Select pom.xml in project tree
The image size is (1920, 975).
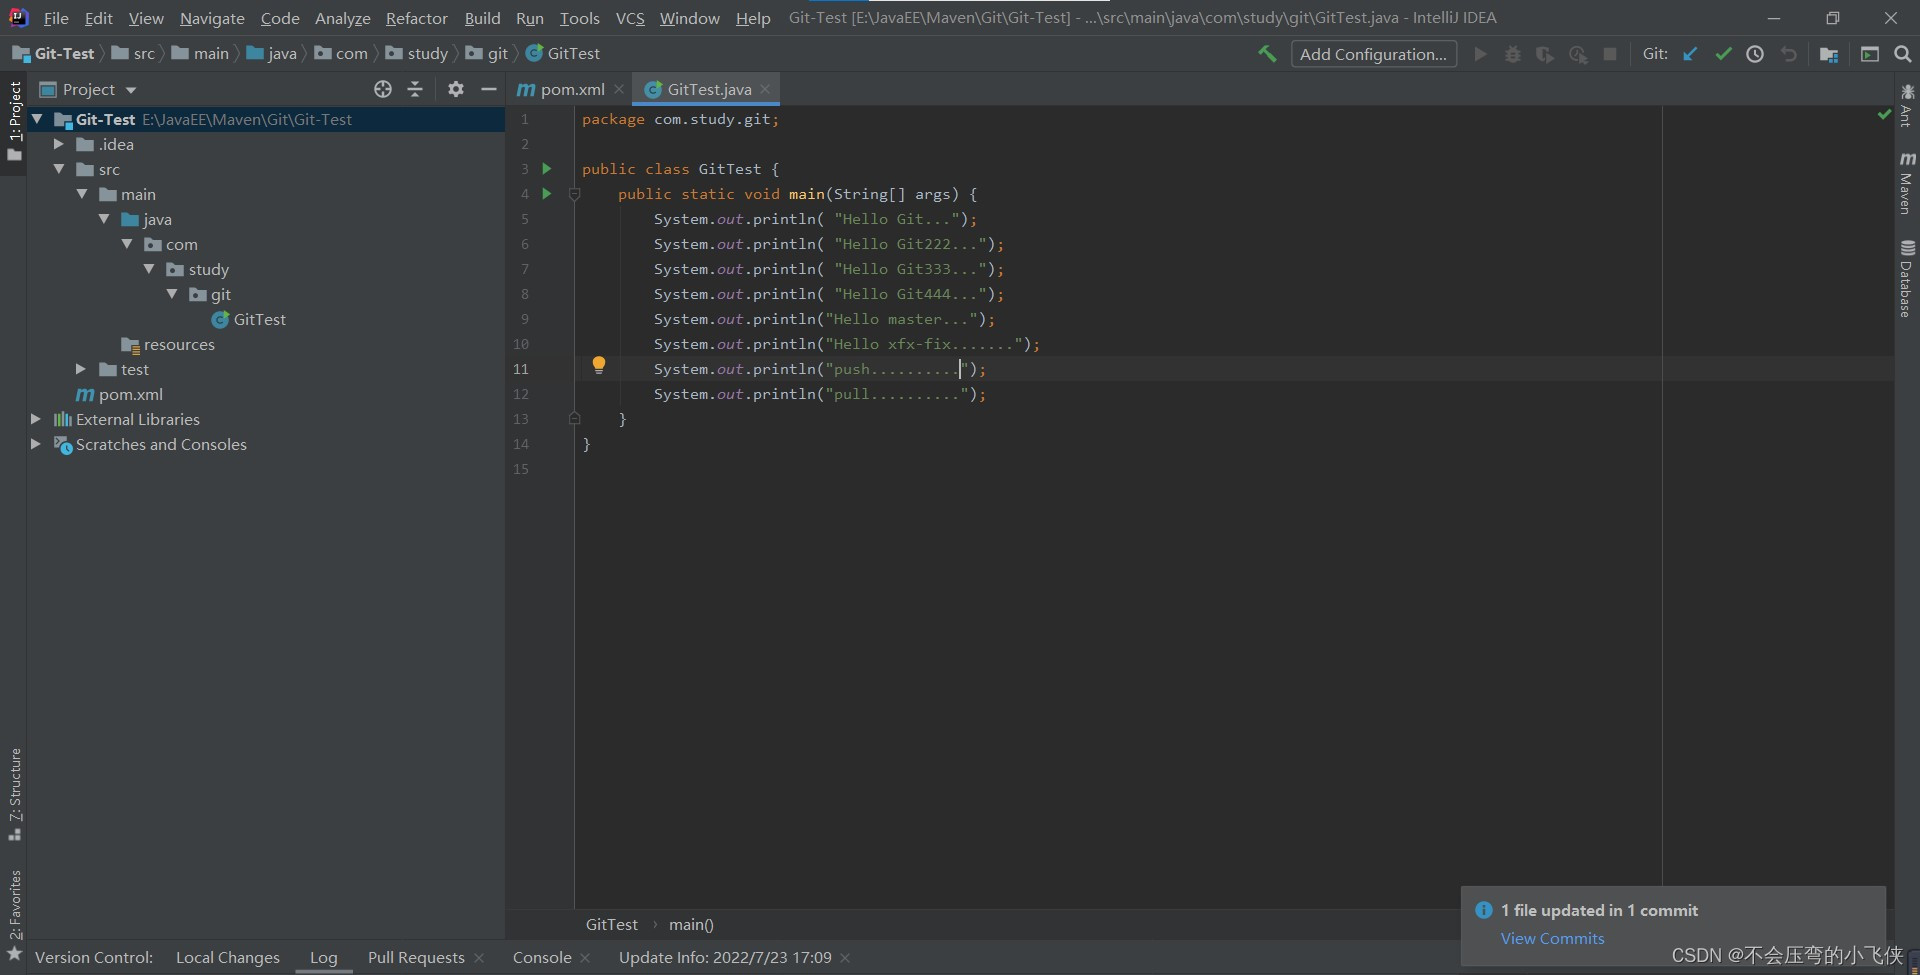[120, 394]
